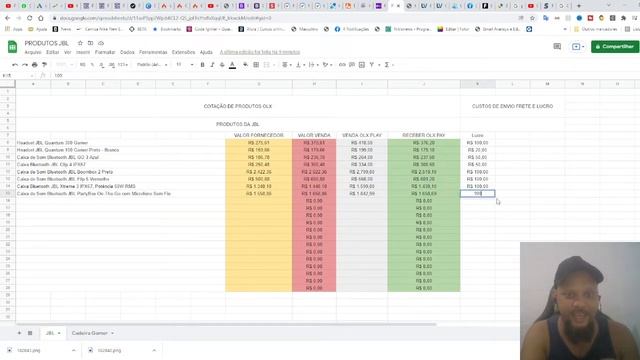Click the Compartilhar button
Screen dimensions: 640x360
615,47
